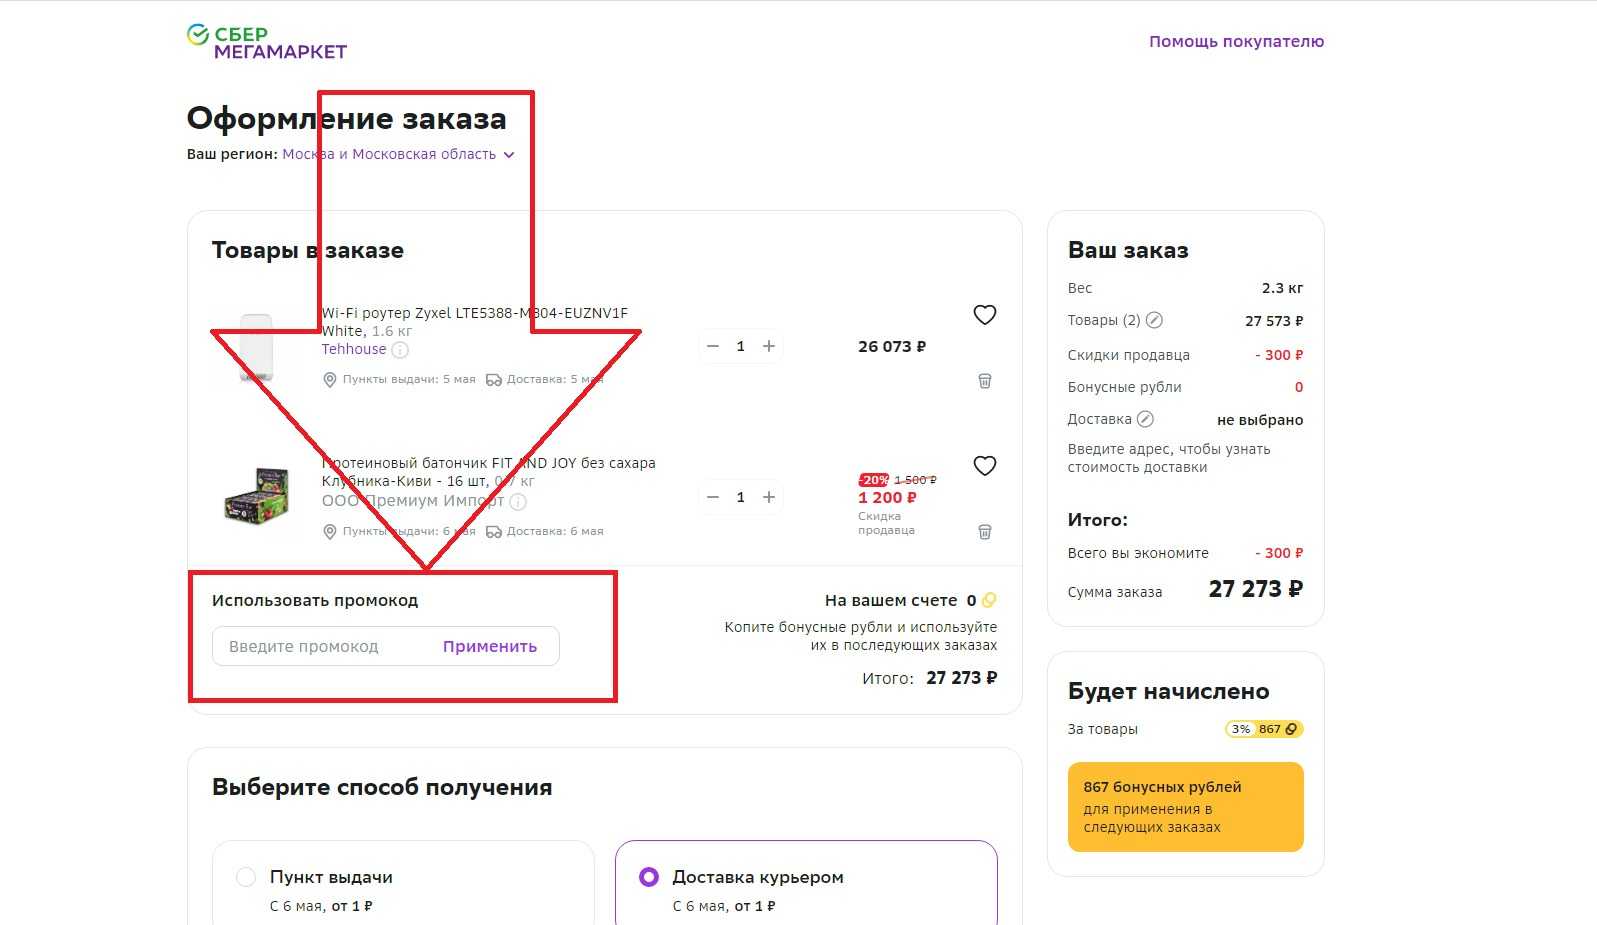The width and height of the screenshot is (1597, 925).
Task: Edit delivery using pencil icon beside Доставка
Action: pyautogui.click(x=1145, y=419)
